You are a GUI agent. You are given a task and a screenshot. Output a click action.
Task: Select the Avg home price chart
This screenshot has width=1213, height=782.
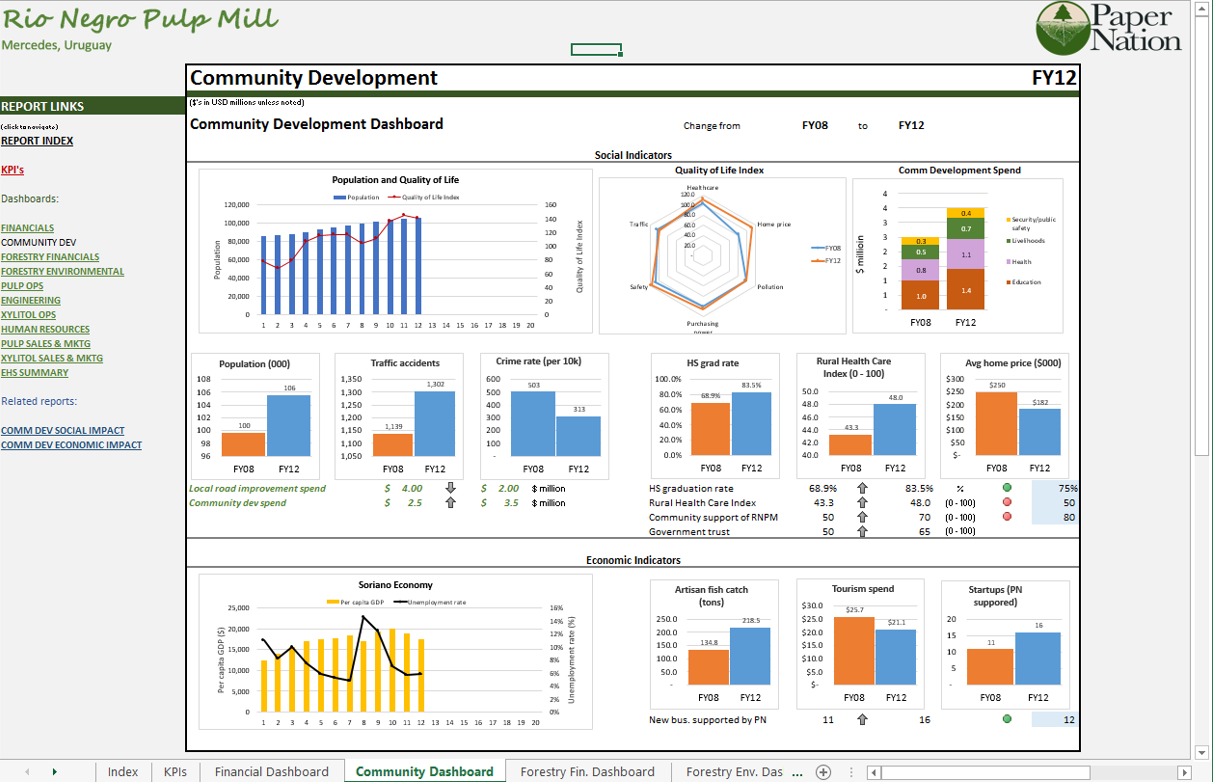[x=1005, y=416]
